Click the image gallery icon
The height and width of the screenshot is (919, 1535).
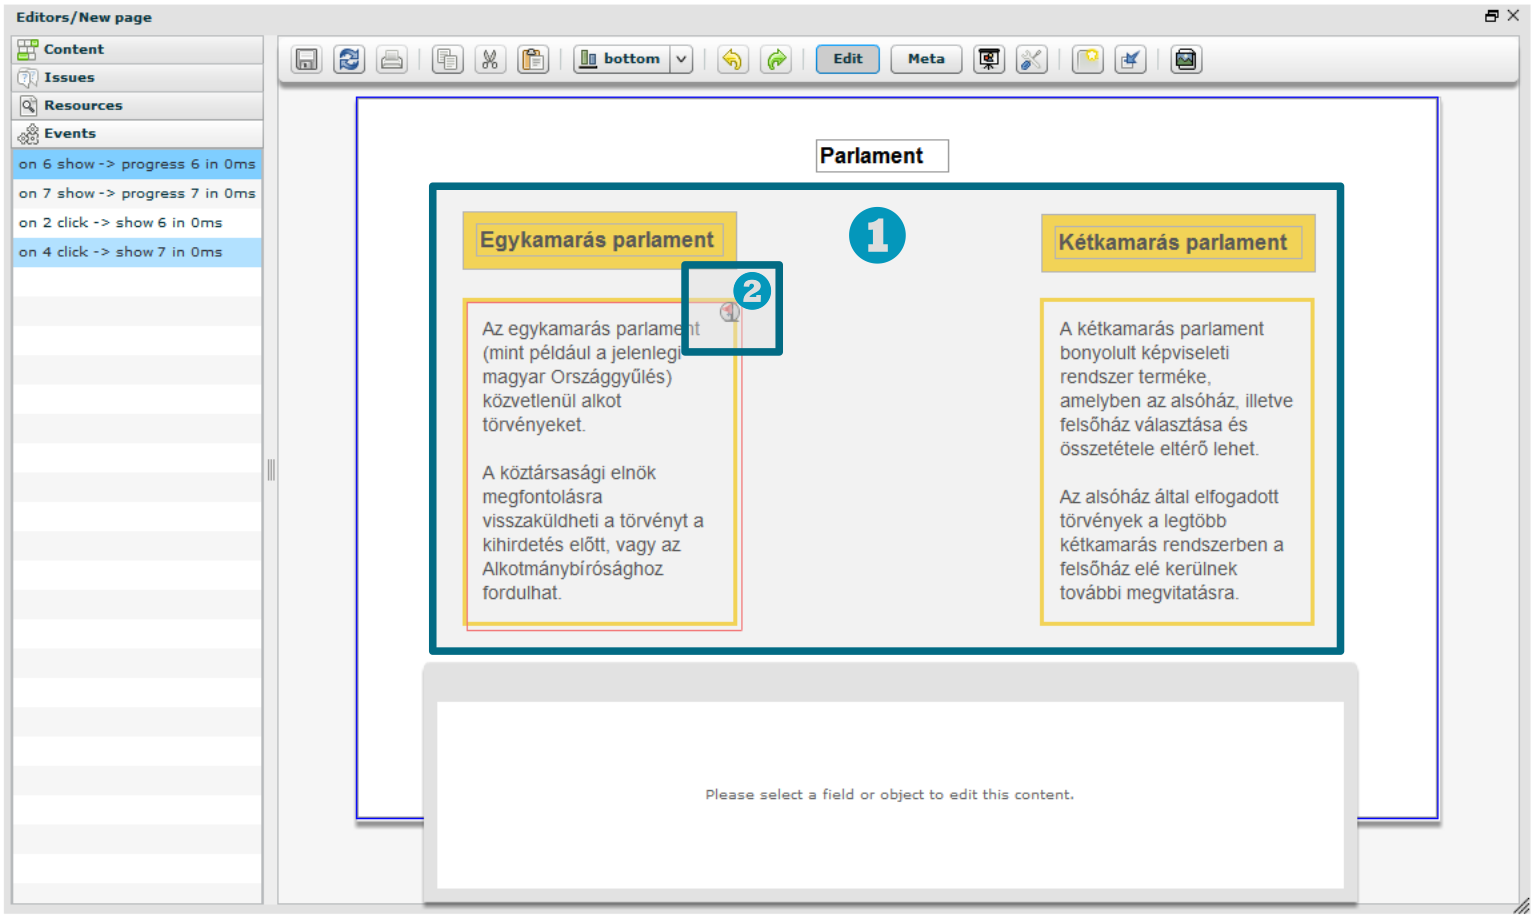point(1186,60)
